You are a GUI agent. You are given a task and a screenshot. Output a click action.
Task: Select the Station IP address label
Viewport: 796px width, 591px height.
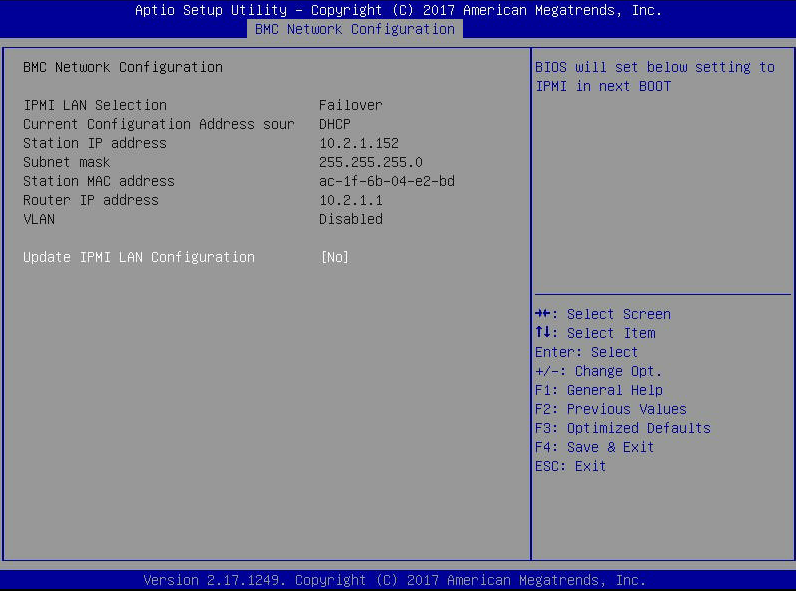[95, 143]
